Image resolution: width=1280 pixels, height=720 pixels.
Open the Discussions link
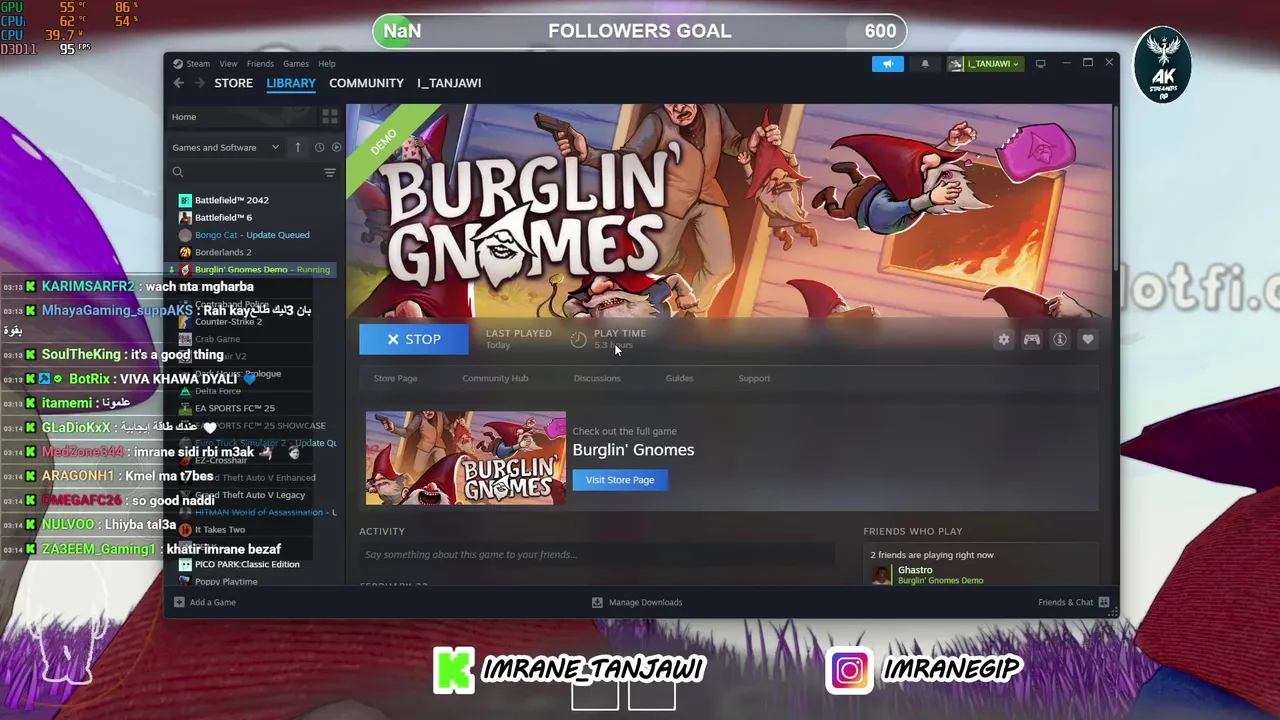(x=597, y=378)
